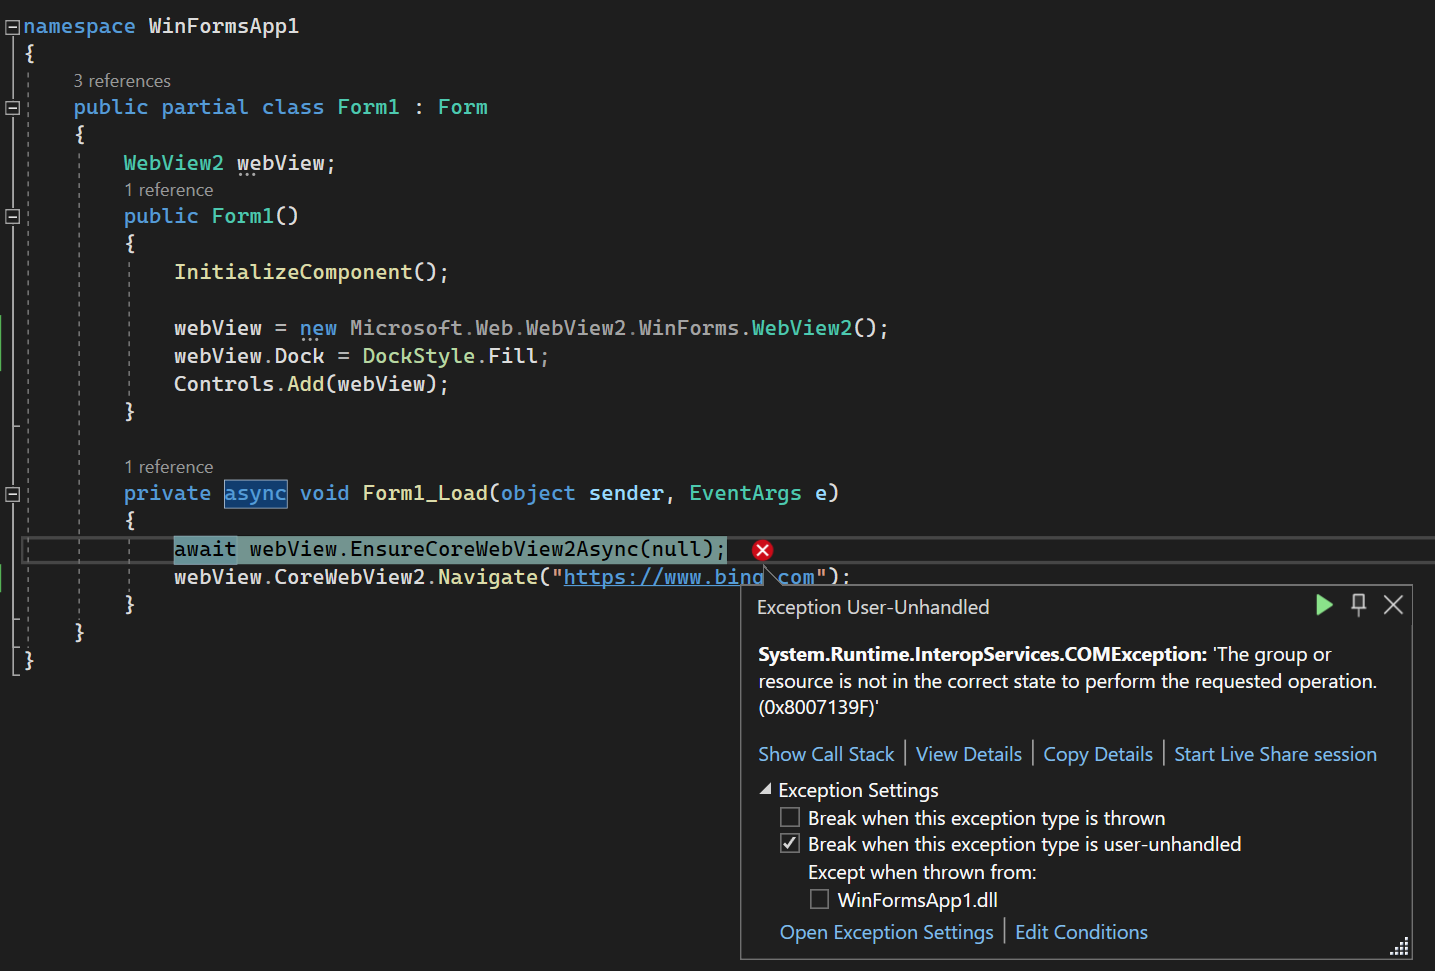Click the Exception User-Unhandled title
The height and width of the screenshot is (971, 1435).
(873, 607)
